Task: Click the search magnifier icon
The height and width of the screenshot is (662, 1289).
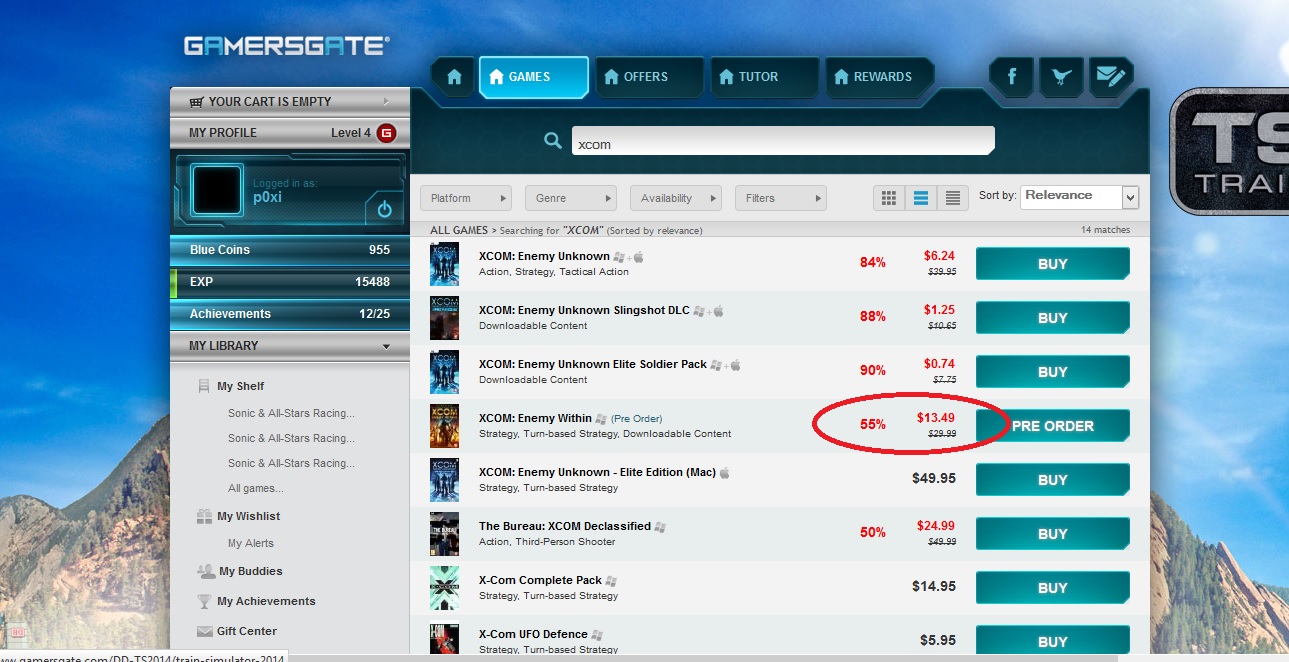Action: pos(552,141)
